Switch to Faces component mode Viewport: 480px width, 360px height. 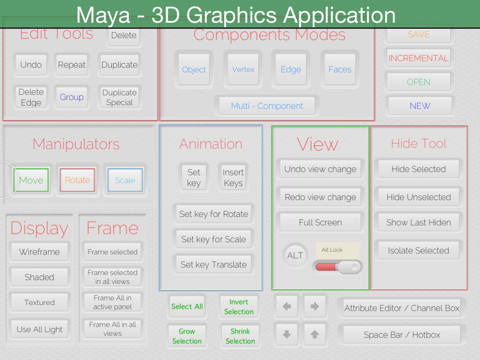(340, 69)
